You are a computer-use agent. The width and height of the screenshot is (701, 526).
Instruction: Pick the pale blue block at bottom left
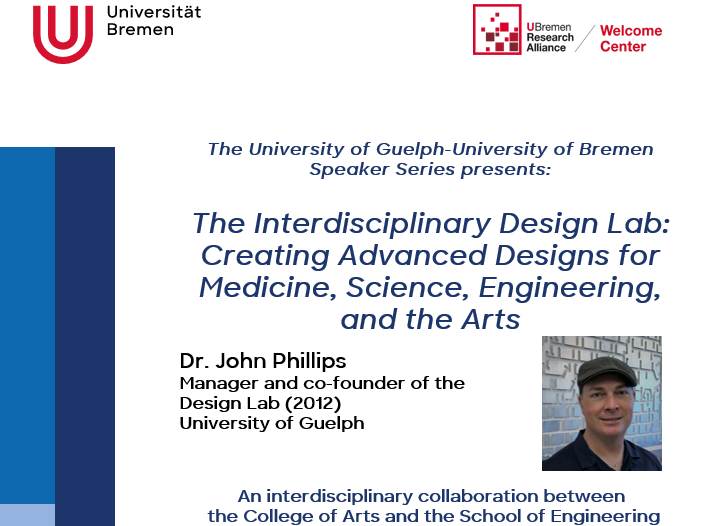pyautogui.click(x=27, y=515)
